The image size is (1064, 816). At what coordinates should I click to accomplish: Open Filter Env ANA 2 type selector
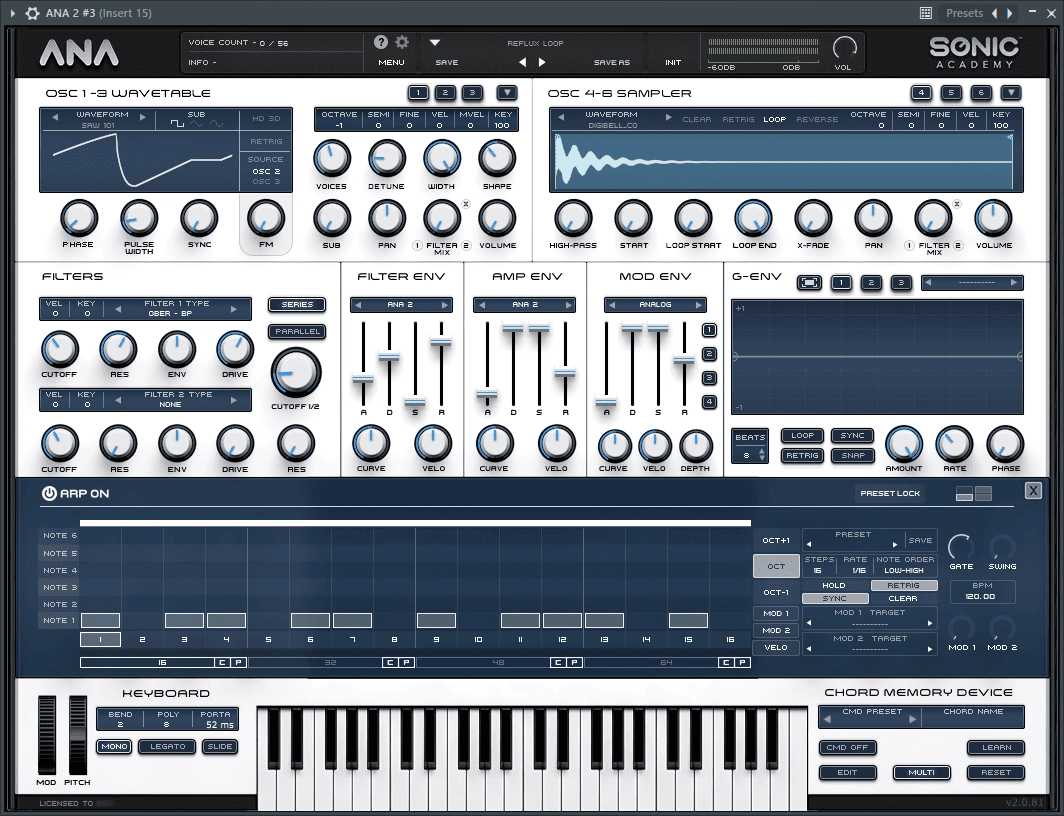(x=401, y=305)
